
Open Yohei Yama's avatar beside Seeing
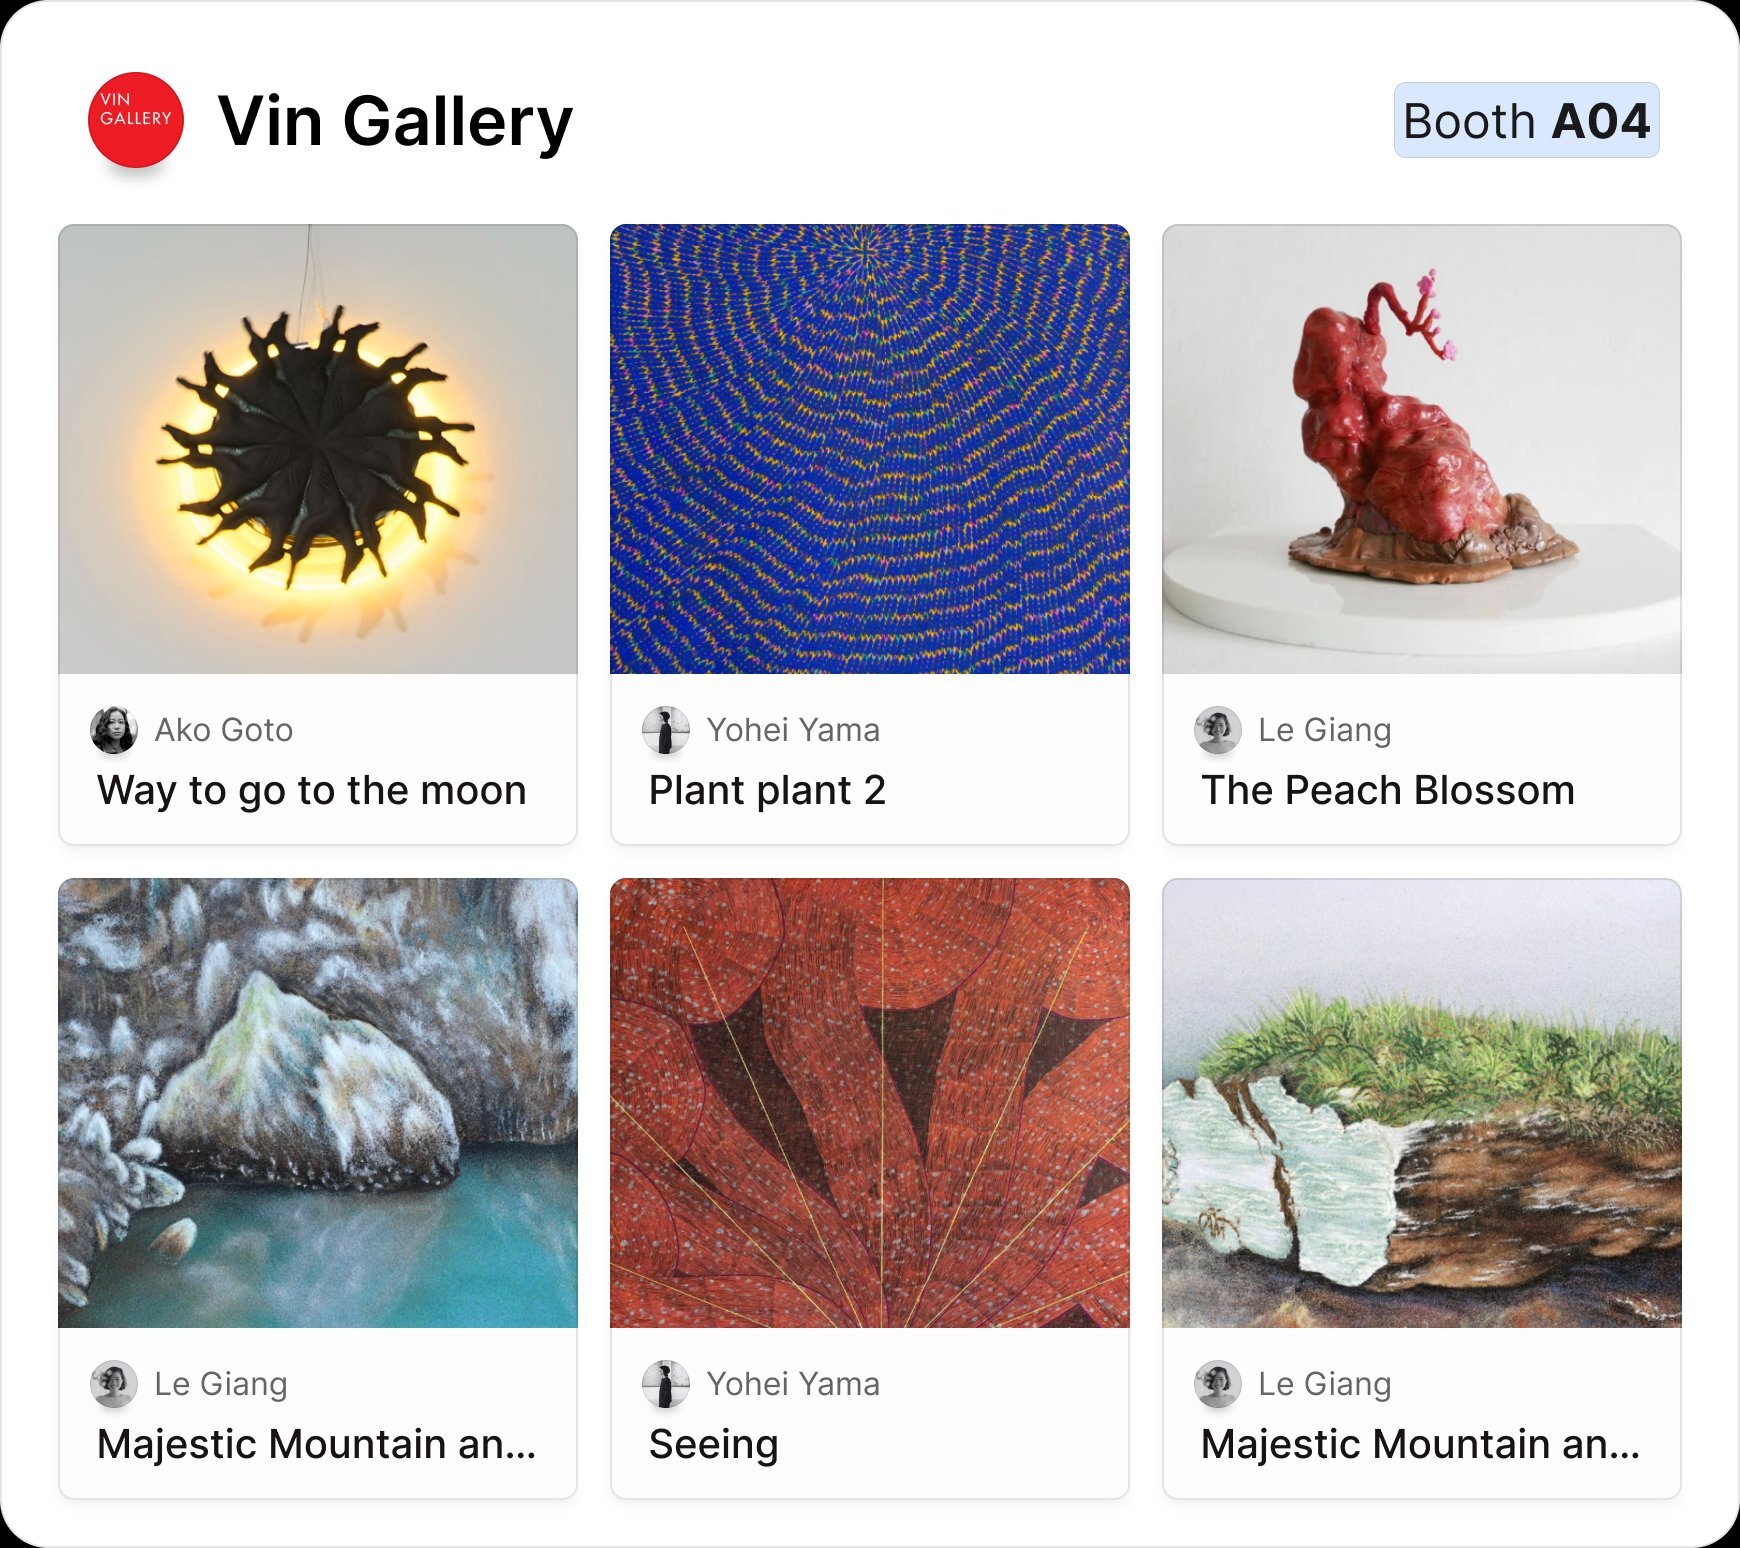(x=666, y=1384)
